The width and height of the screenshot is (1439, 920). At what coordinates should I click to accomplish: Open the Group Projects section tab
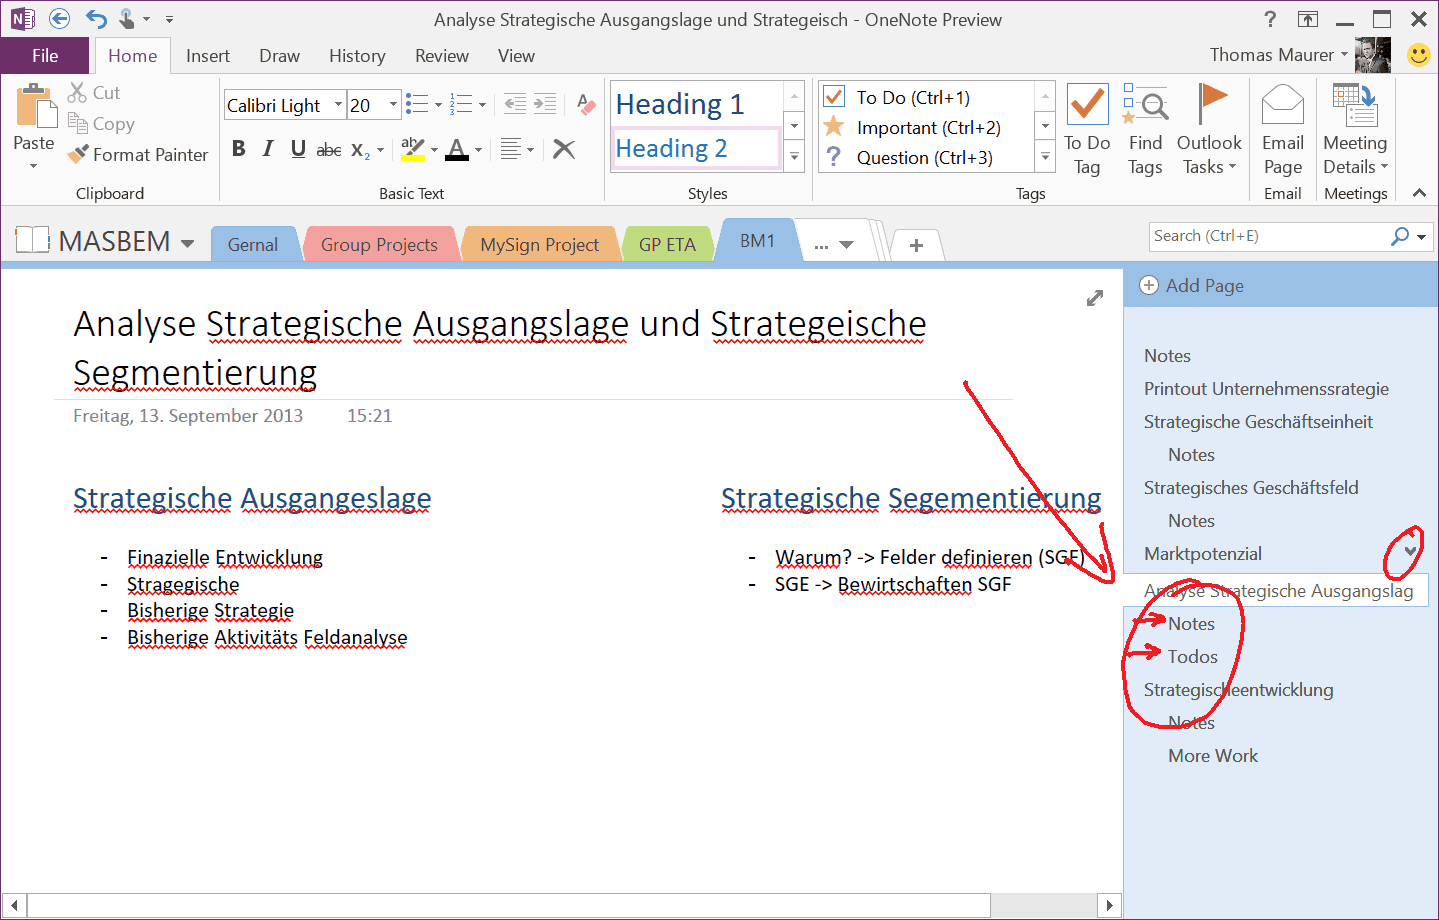pos(379,245)
